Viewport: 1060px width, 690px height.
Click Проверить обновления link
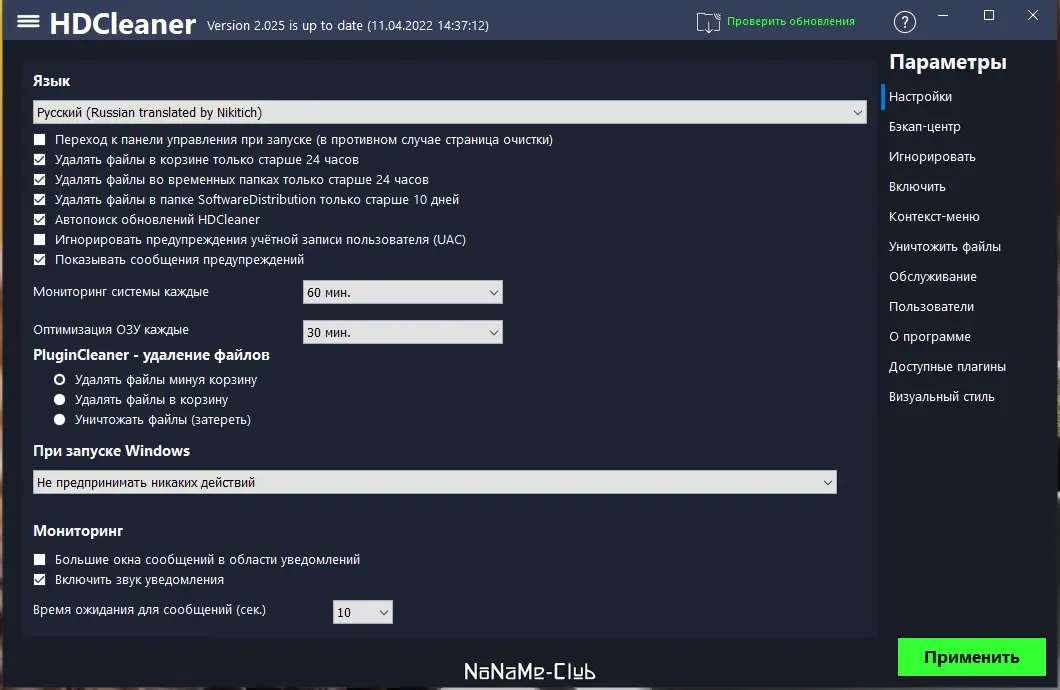[790, 22]
